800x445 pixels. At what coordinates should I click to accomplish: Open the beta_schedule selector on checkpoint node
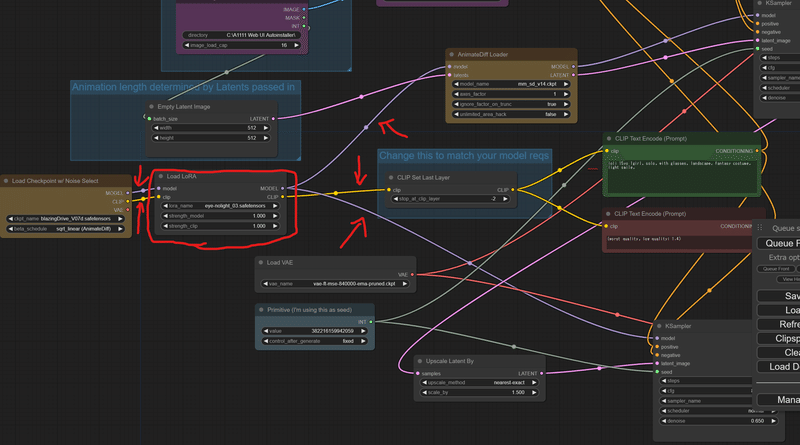coord(65,229)
